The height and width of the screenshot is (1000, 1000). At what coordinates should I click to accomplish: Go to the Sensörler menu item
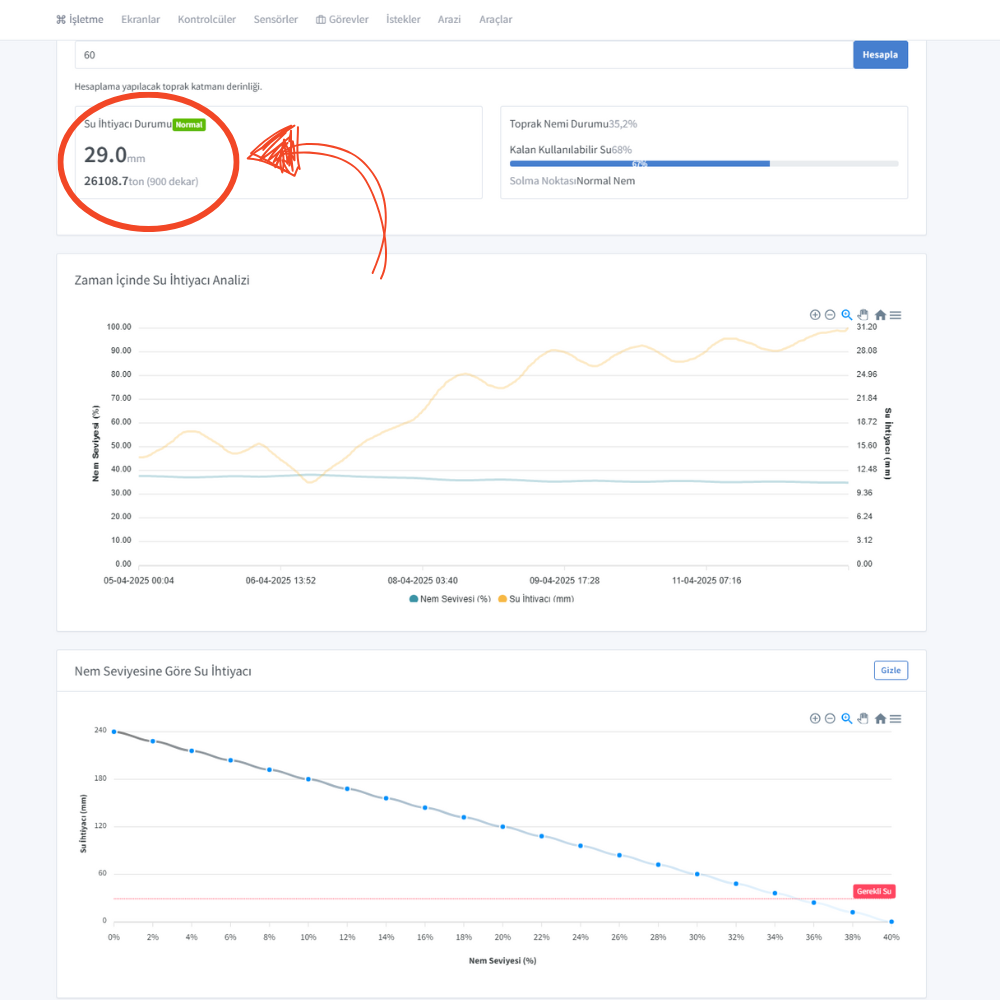(x=275, y=19)
